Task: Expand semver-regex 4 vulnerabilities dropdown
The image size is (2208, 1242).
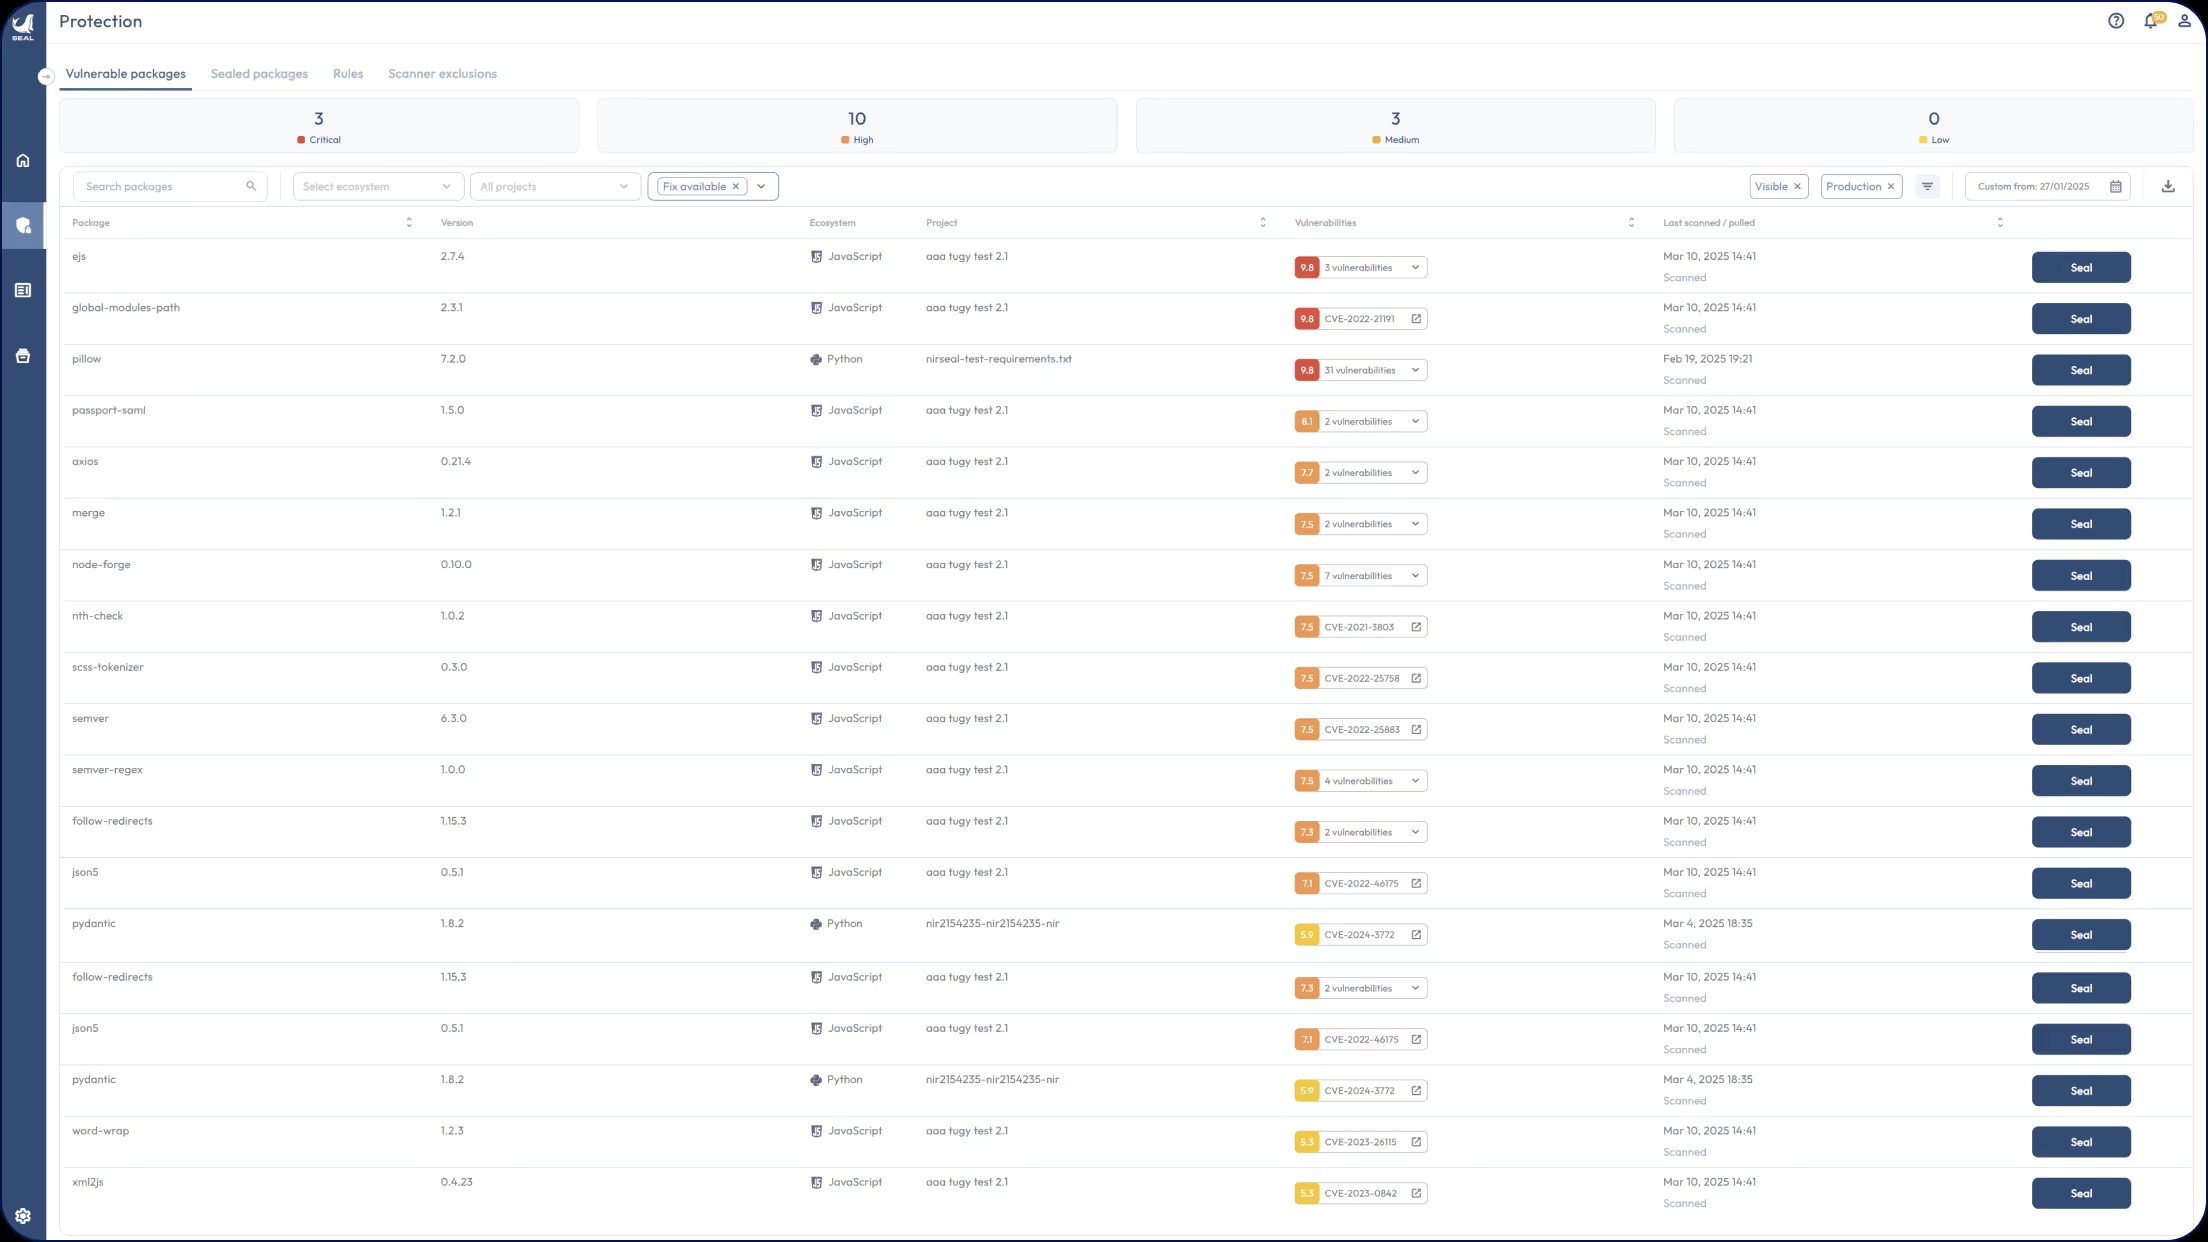Action: (1361, 781)
